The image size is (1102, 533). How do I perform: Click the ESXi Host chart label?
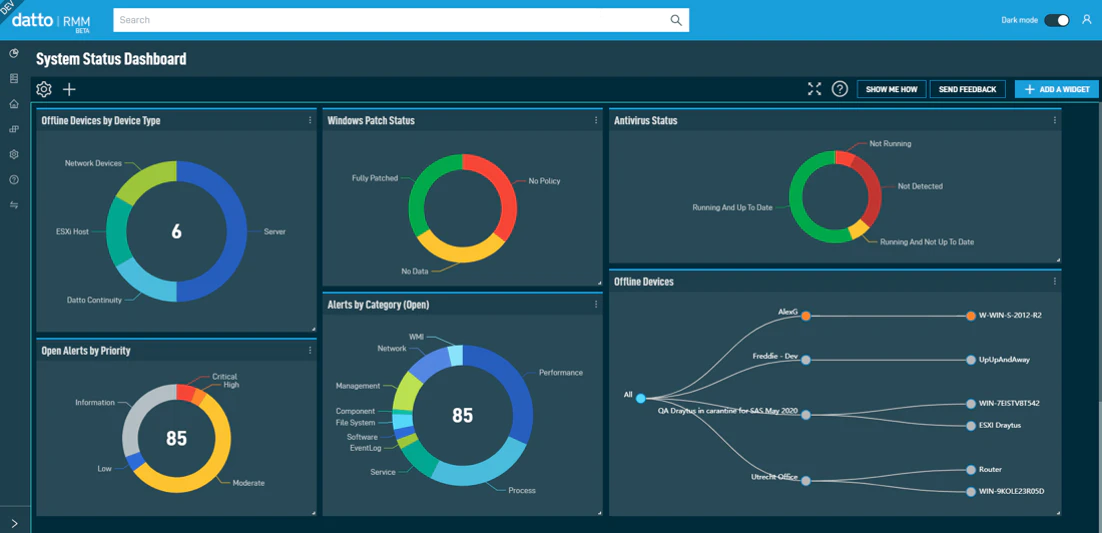[x=72, y=231]
